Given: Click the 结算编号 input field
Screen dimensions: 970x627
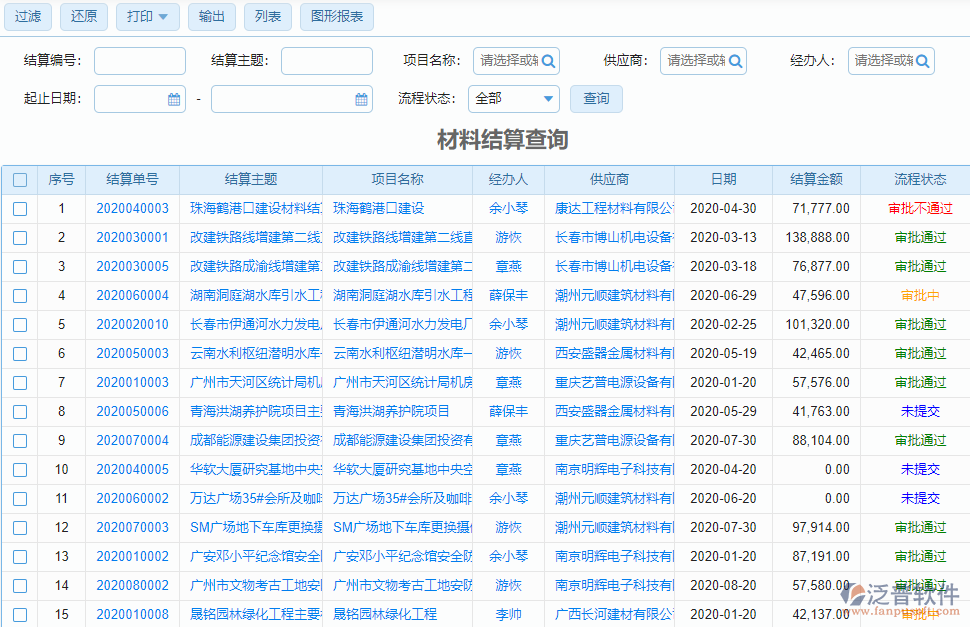Looking at the screenshot, I should (x=140, y=61).
